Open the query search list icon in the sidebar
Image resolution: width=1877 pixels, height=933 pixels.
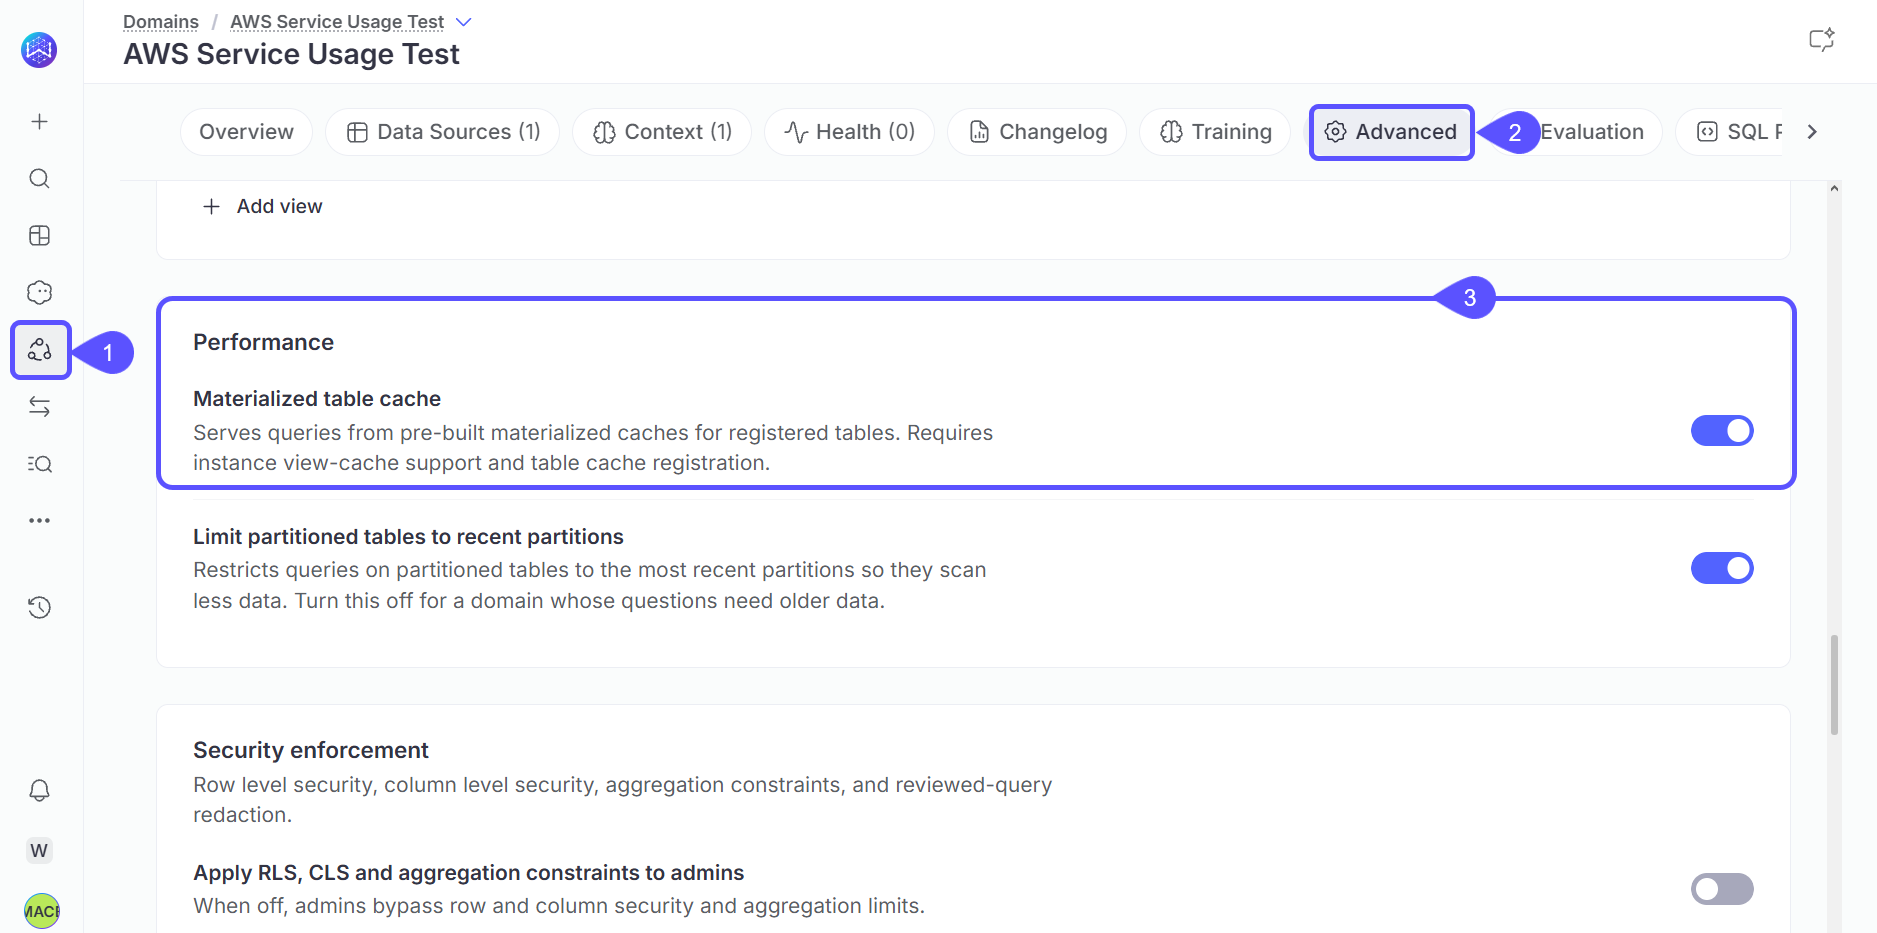[x=39, y=463]
